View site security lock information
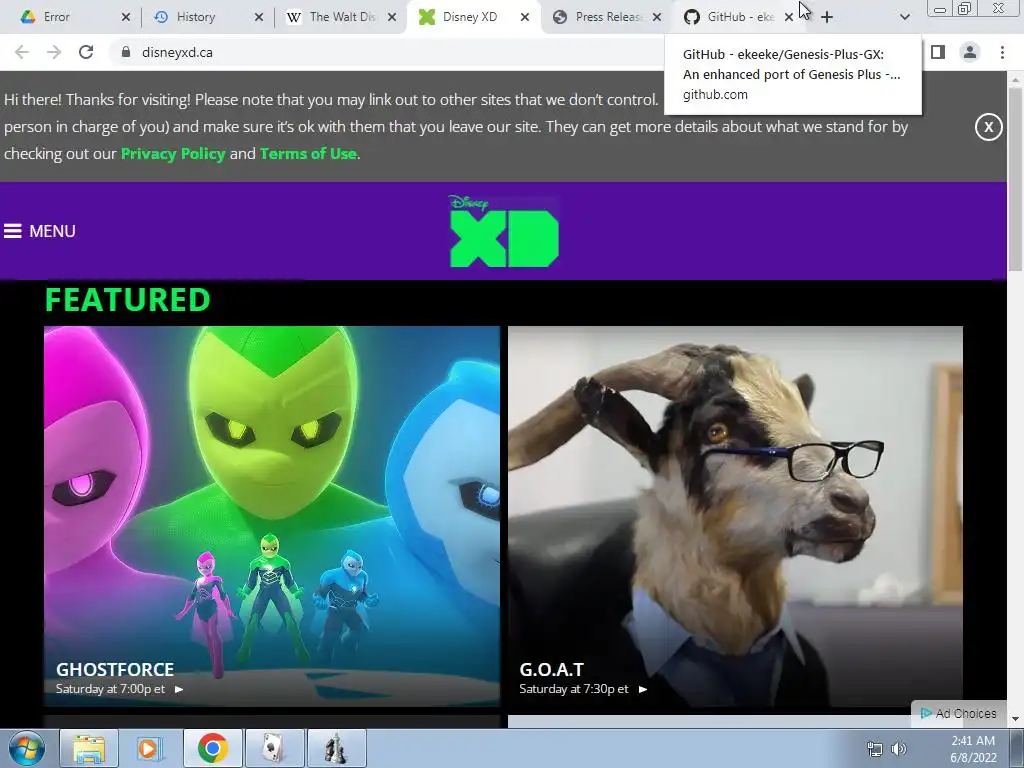This screenshot has height=768, width=1024. 126,52
